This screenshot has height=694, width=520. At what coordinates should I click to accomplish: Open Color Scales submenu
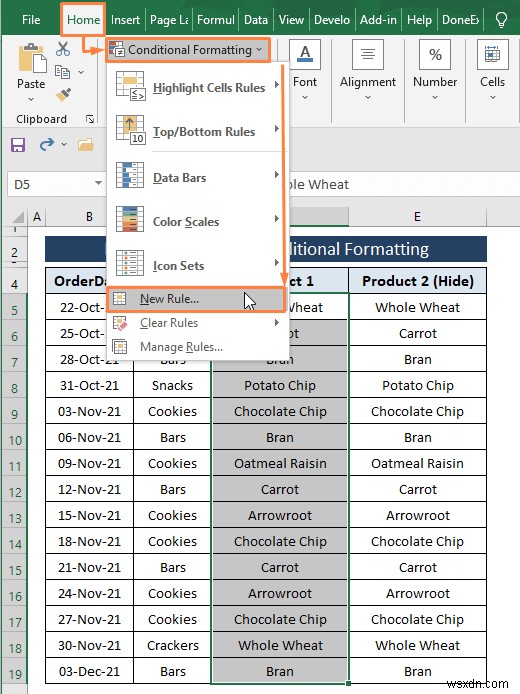pos(197,221)
